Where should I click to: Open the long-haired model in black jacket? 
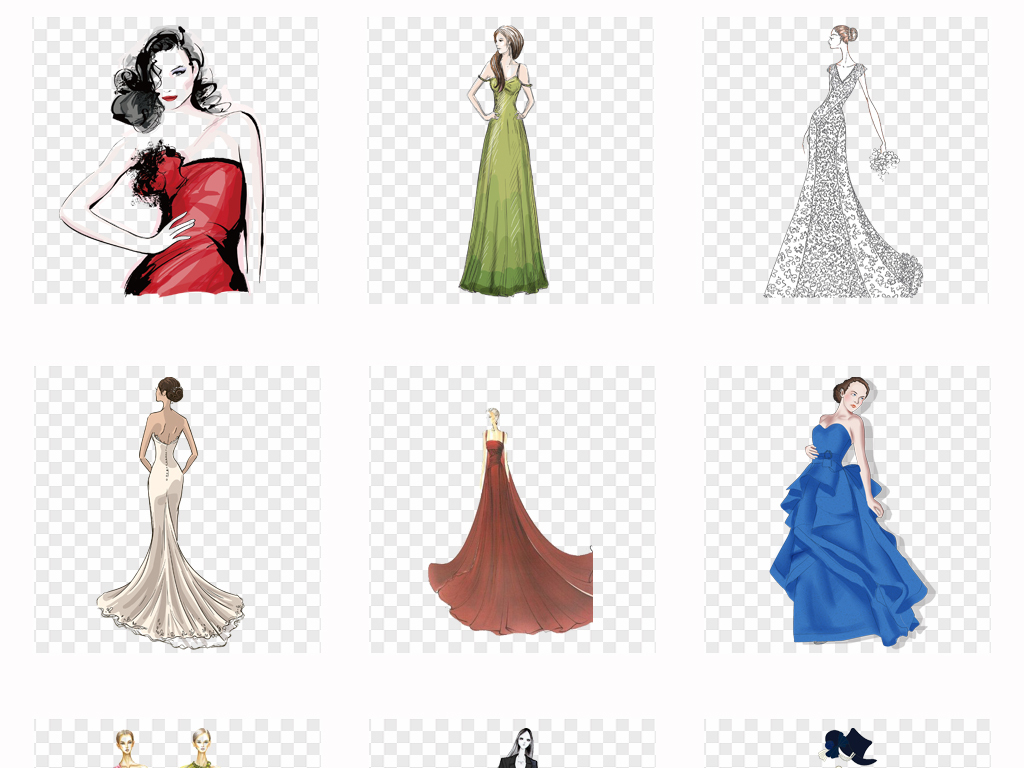513,743
